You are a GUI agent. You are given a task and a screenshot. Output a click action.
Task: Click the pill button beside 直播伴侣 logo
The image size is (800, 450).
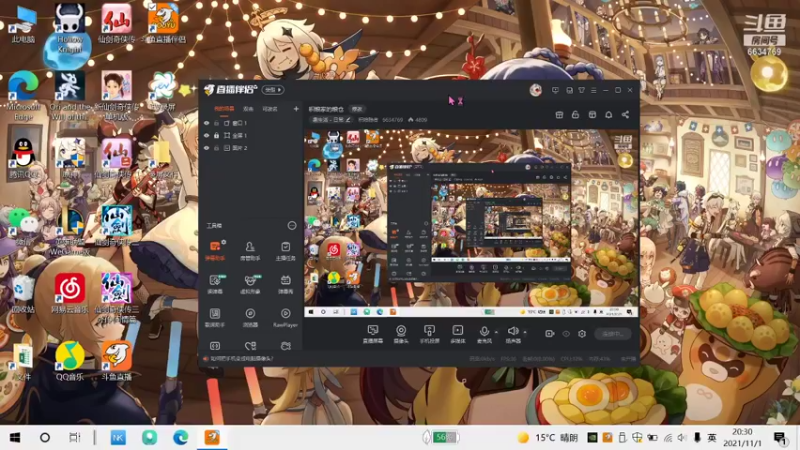[x=273, y=90]
